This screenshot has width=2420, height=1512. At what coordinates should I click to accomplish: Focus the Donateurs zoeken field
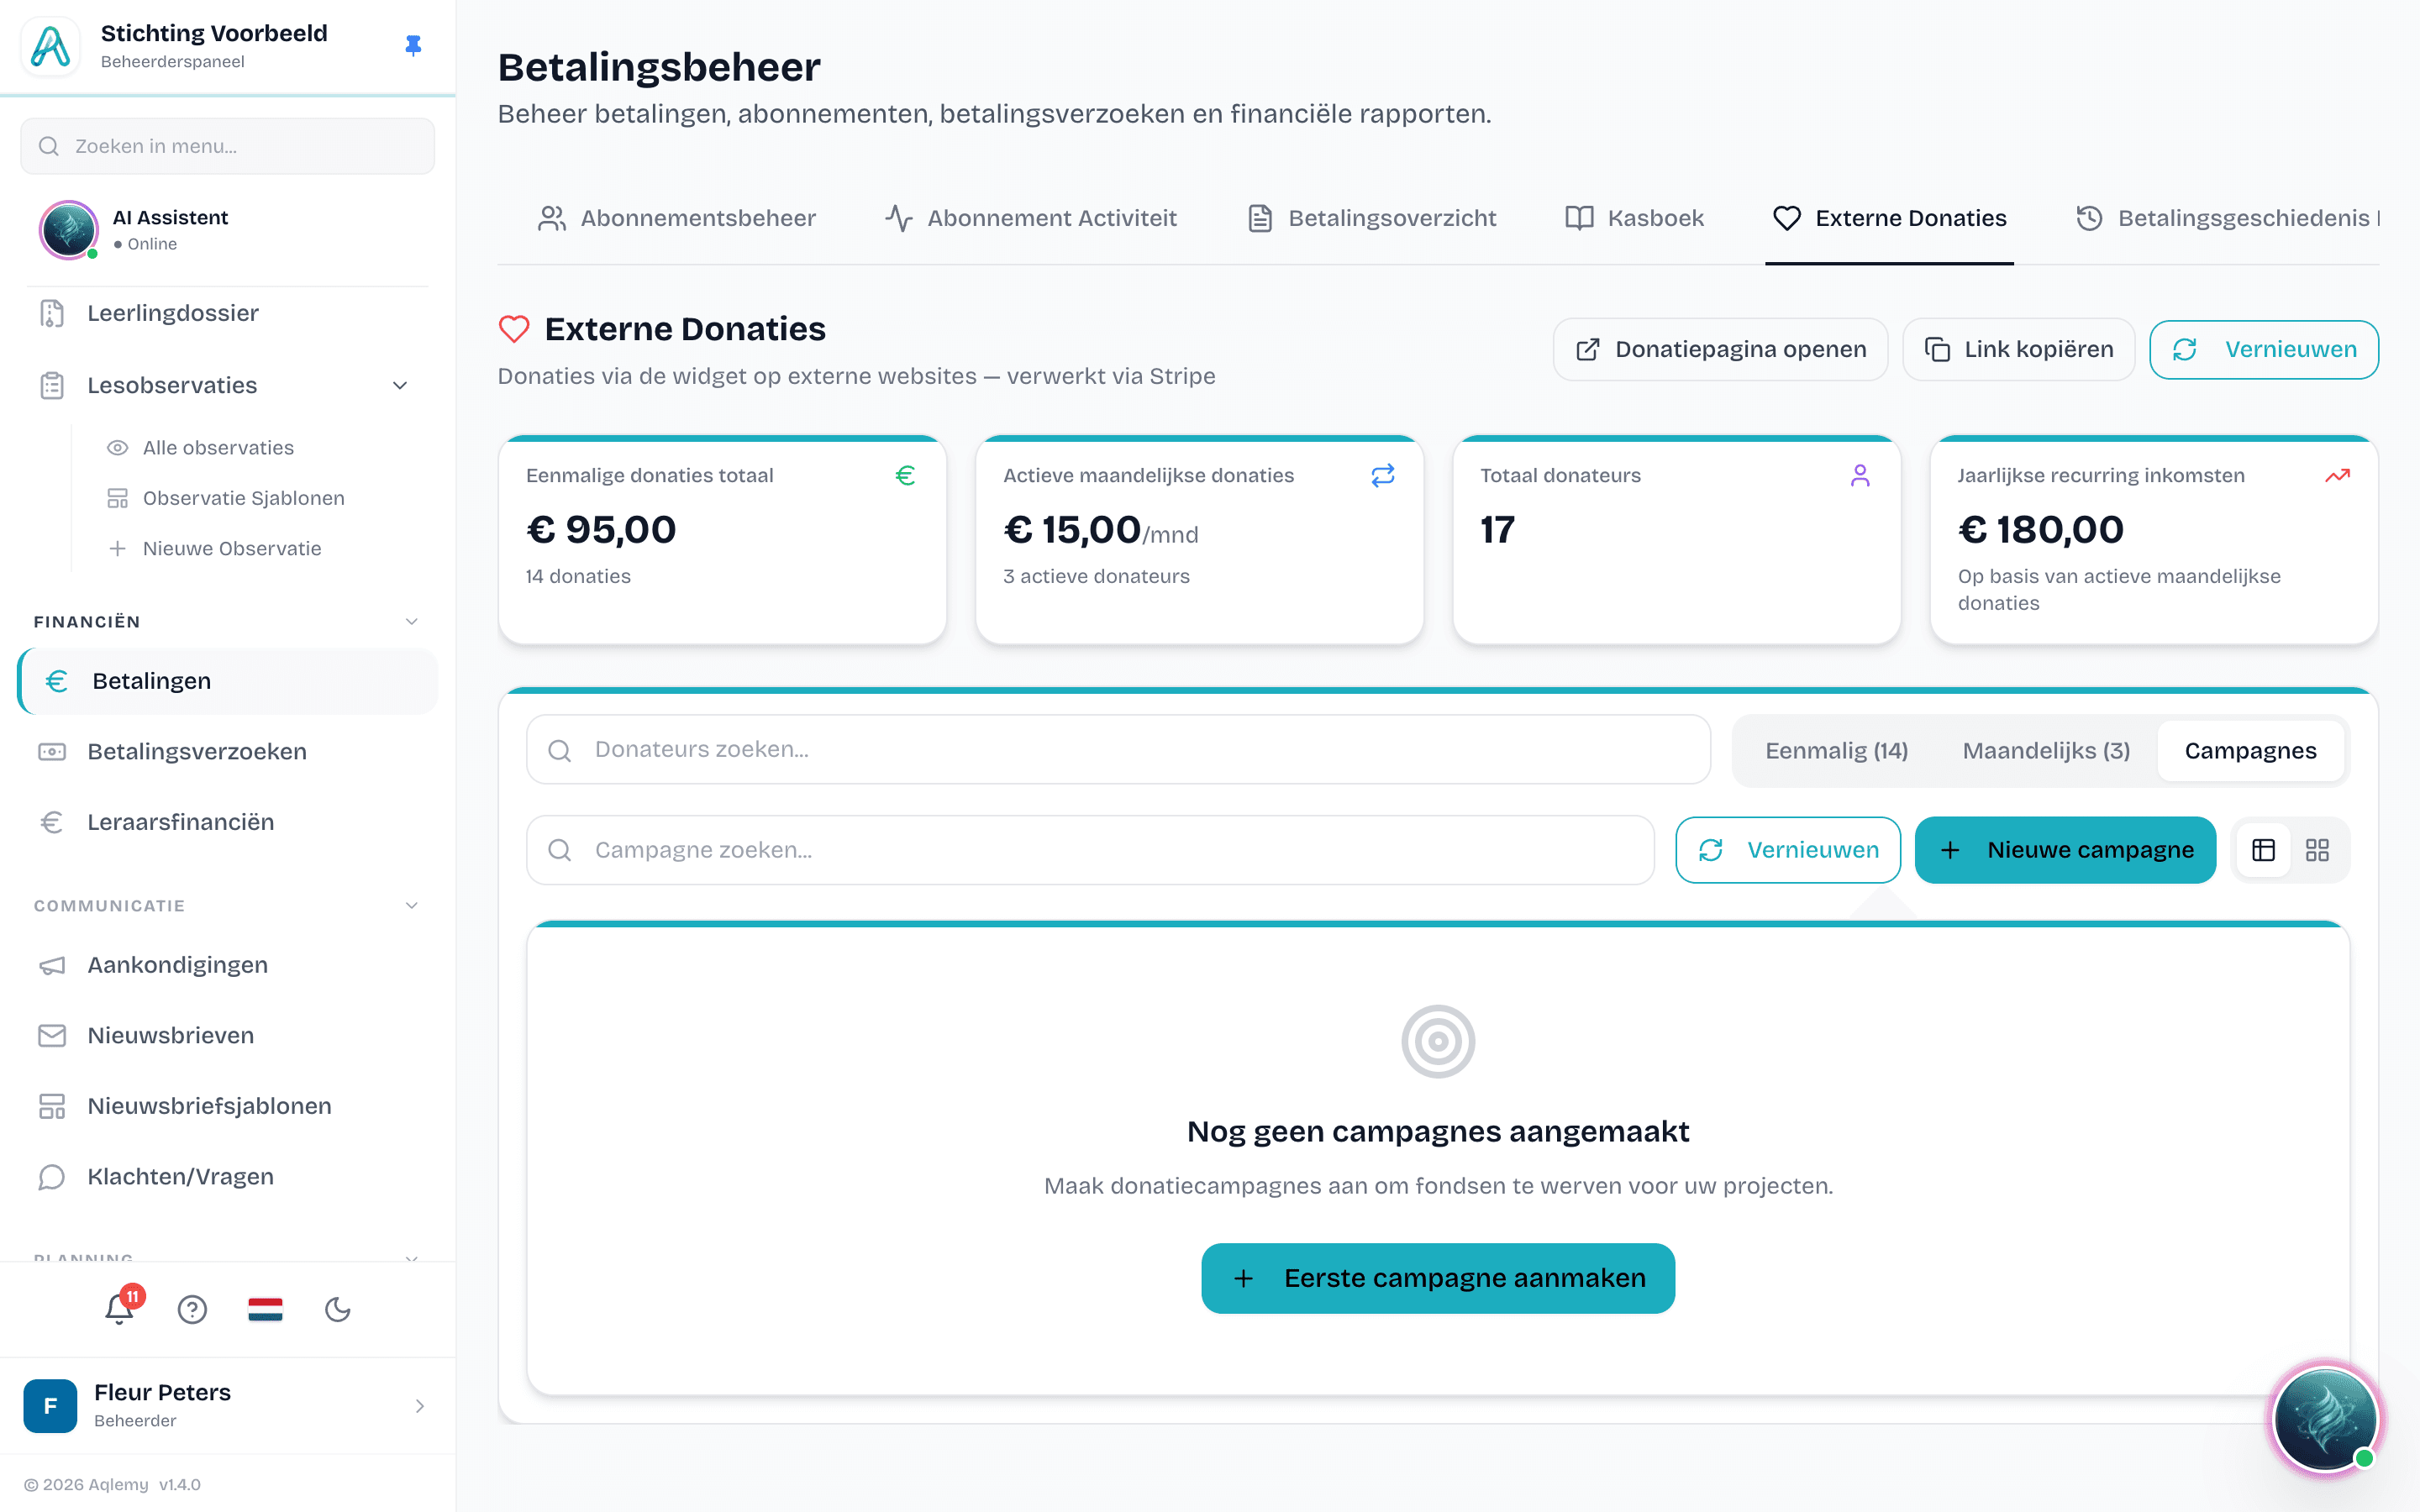coord(1118,749)
